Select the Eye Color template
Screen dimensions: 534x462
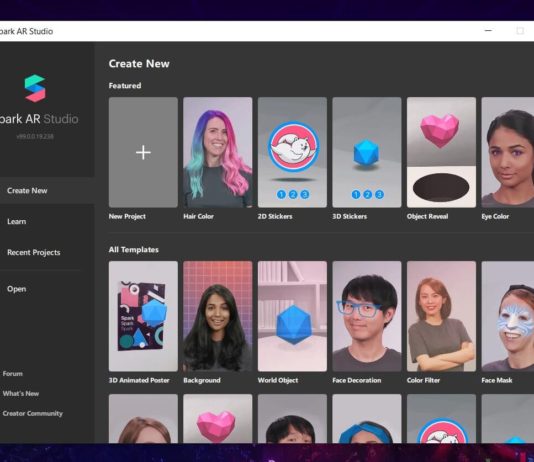pyautogui.click(x=508, y=152)
